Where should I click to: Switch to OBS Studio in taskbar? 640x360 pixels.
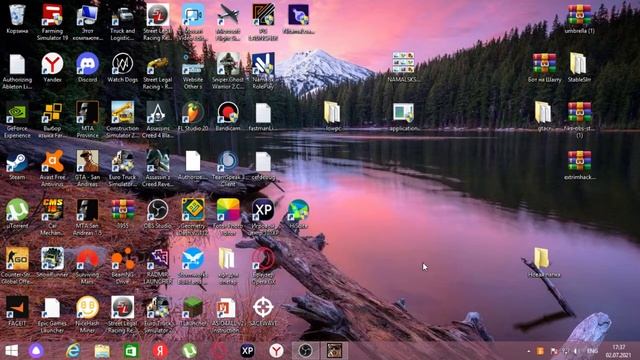(x=305, y=351)
